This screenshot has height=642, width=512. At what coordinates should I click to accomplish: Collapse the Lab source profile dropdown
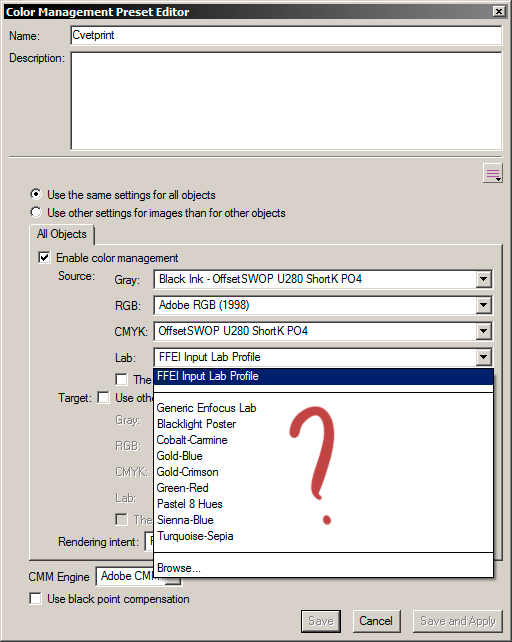484,357
